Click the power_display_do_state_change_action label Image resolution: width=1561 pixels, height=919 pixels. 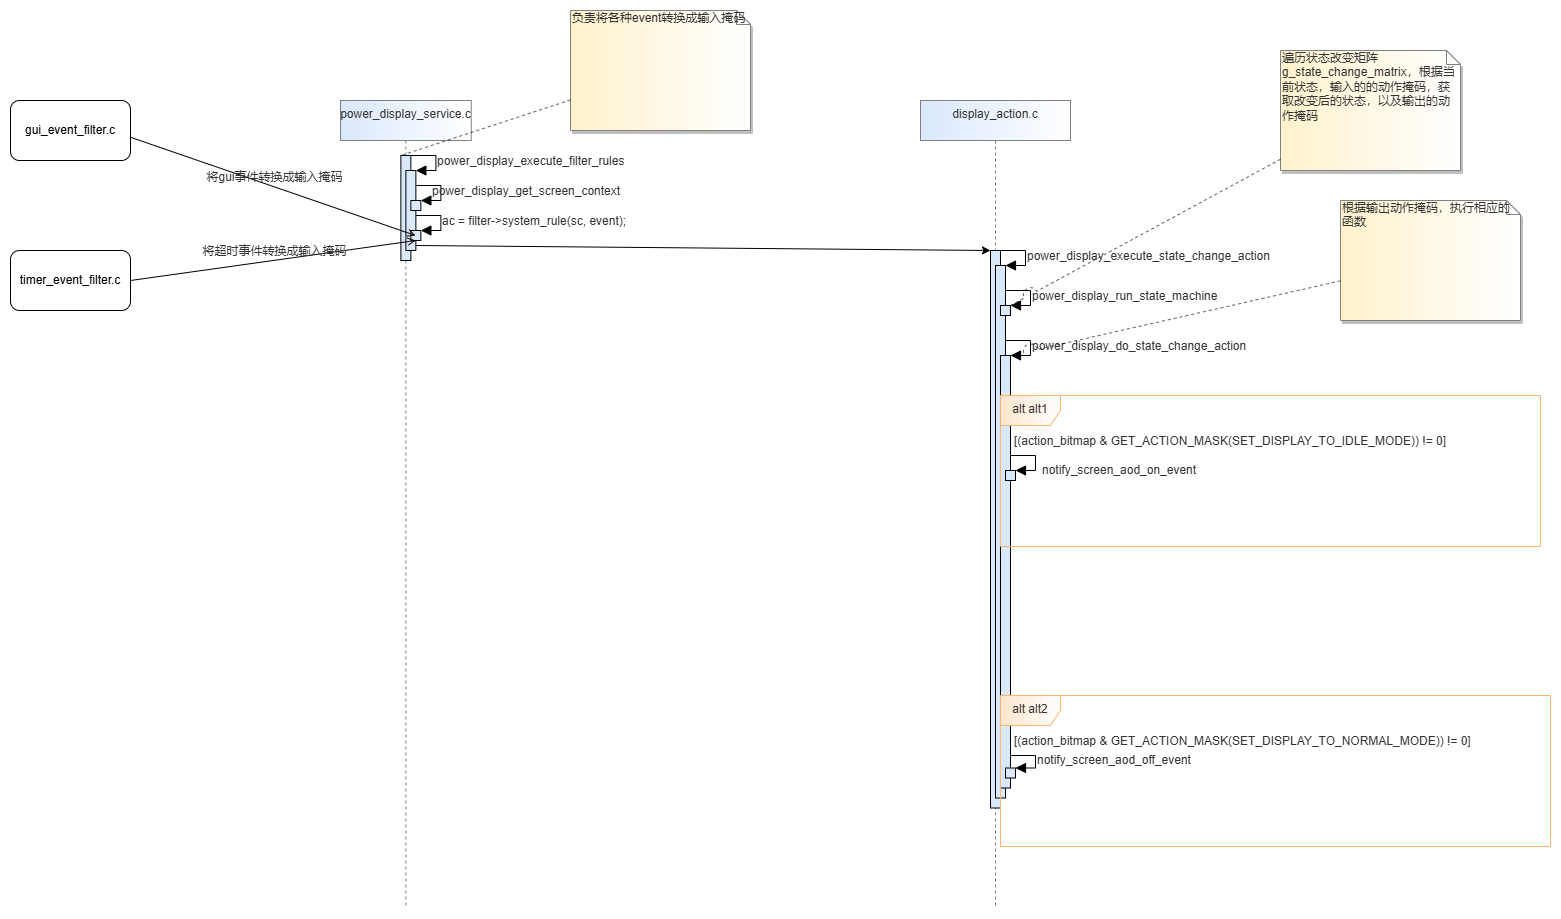[x=1139, y=346]
